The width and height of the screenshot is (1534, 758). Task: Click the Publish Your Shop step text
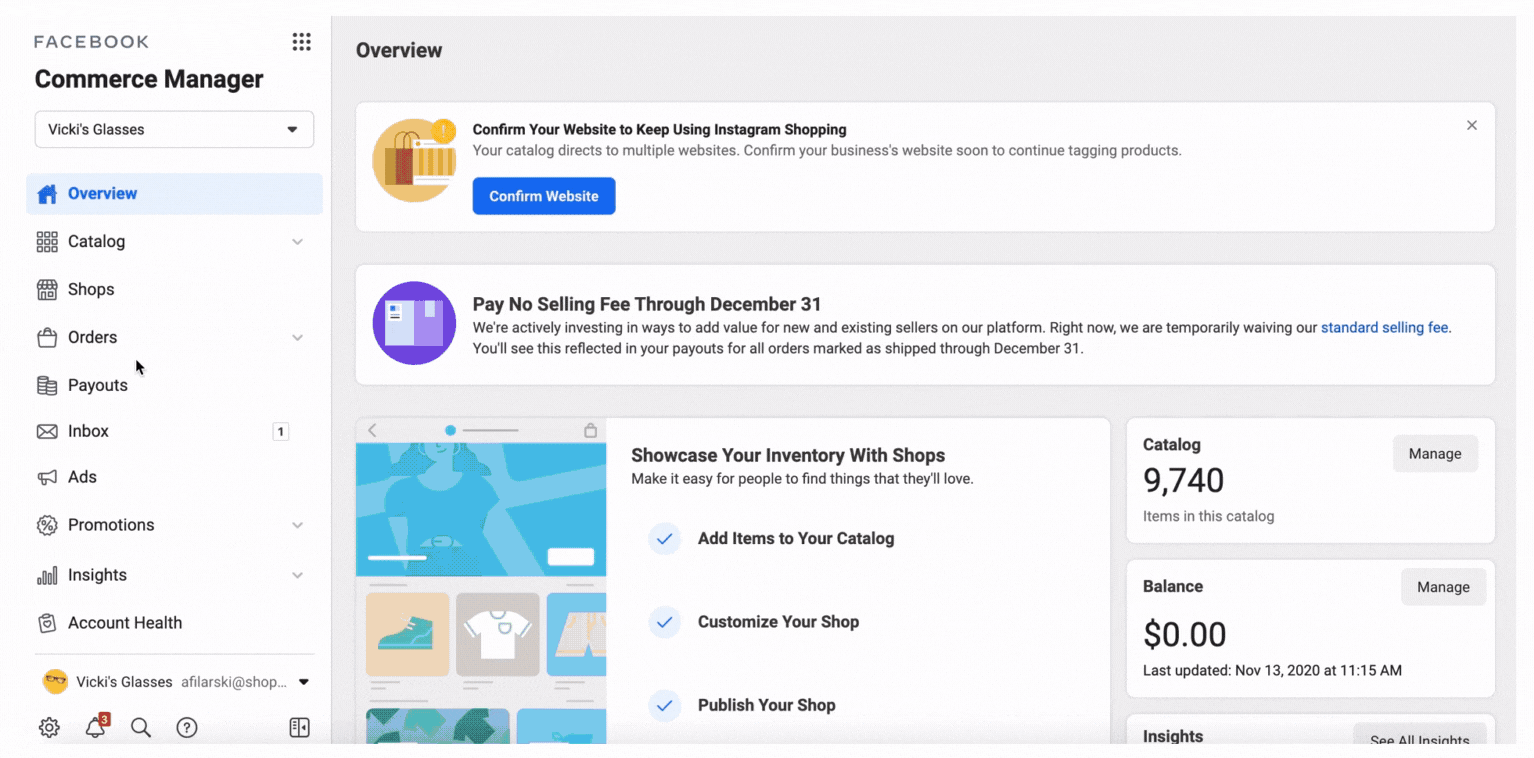[767, 705]
